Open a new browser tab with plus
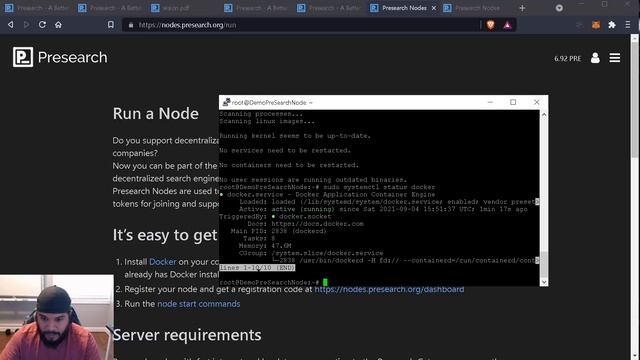The width and height of the screenshot is (640, 360). pos(522,8)
